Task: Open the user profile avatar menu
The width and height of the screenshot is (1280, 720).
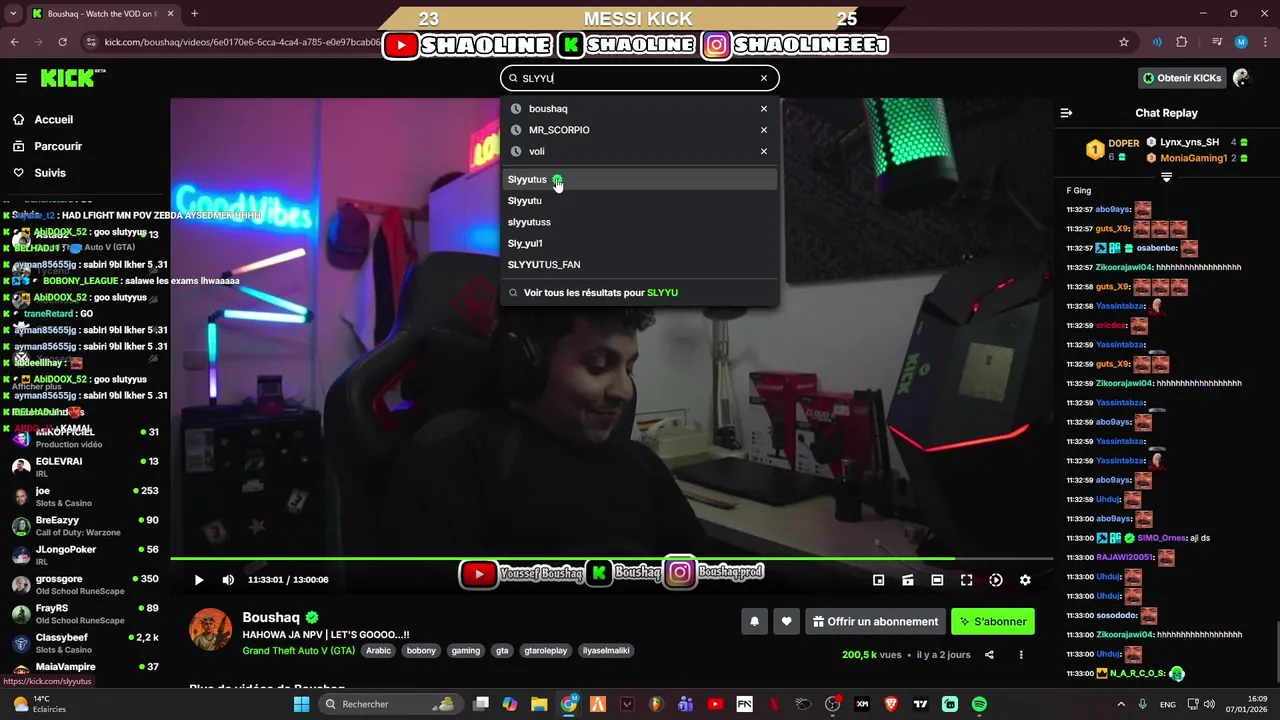Action: (1242, 78)
